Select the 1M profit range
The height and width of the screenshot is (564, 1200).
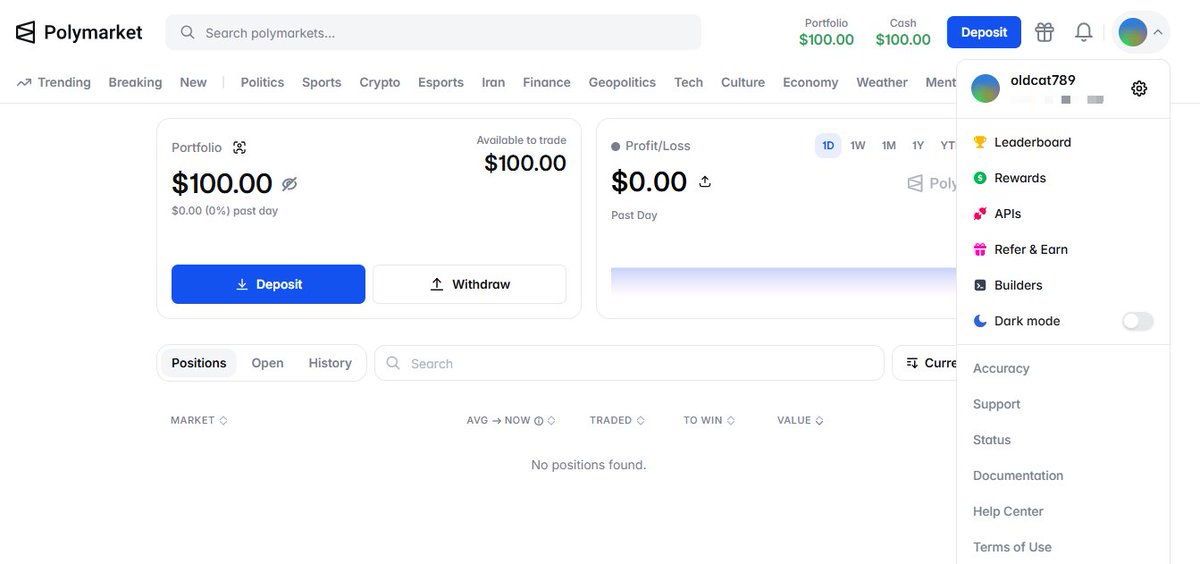tap(889, 146)
